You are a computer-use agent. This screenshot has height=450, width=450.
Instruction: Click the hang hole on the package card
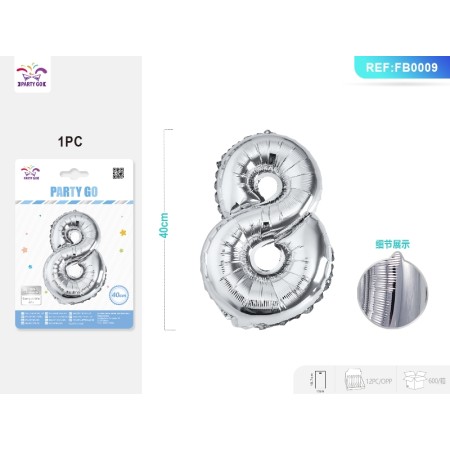74,173
